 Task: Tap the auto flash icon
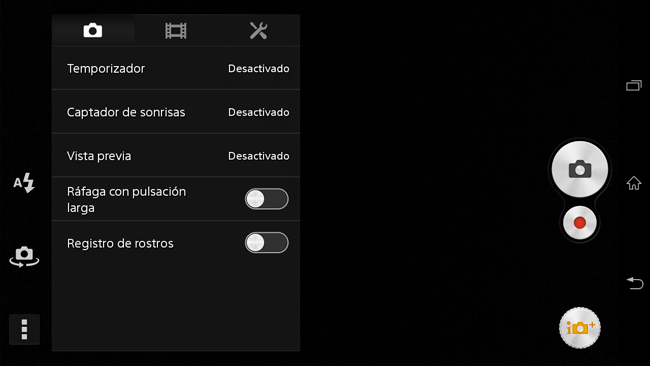24,183
